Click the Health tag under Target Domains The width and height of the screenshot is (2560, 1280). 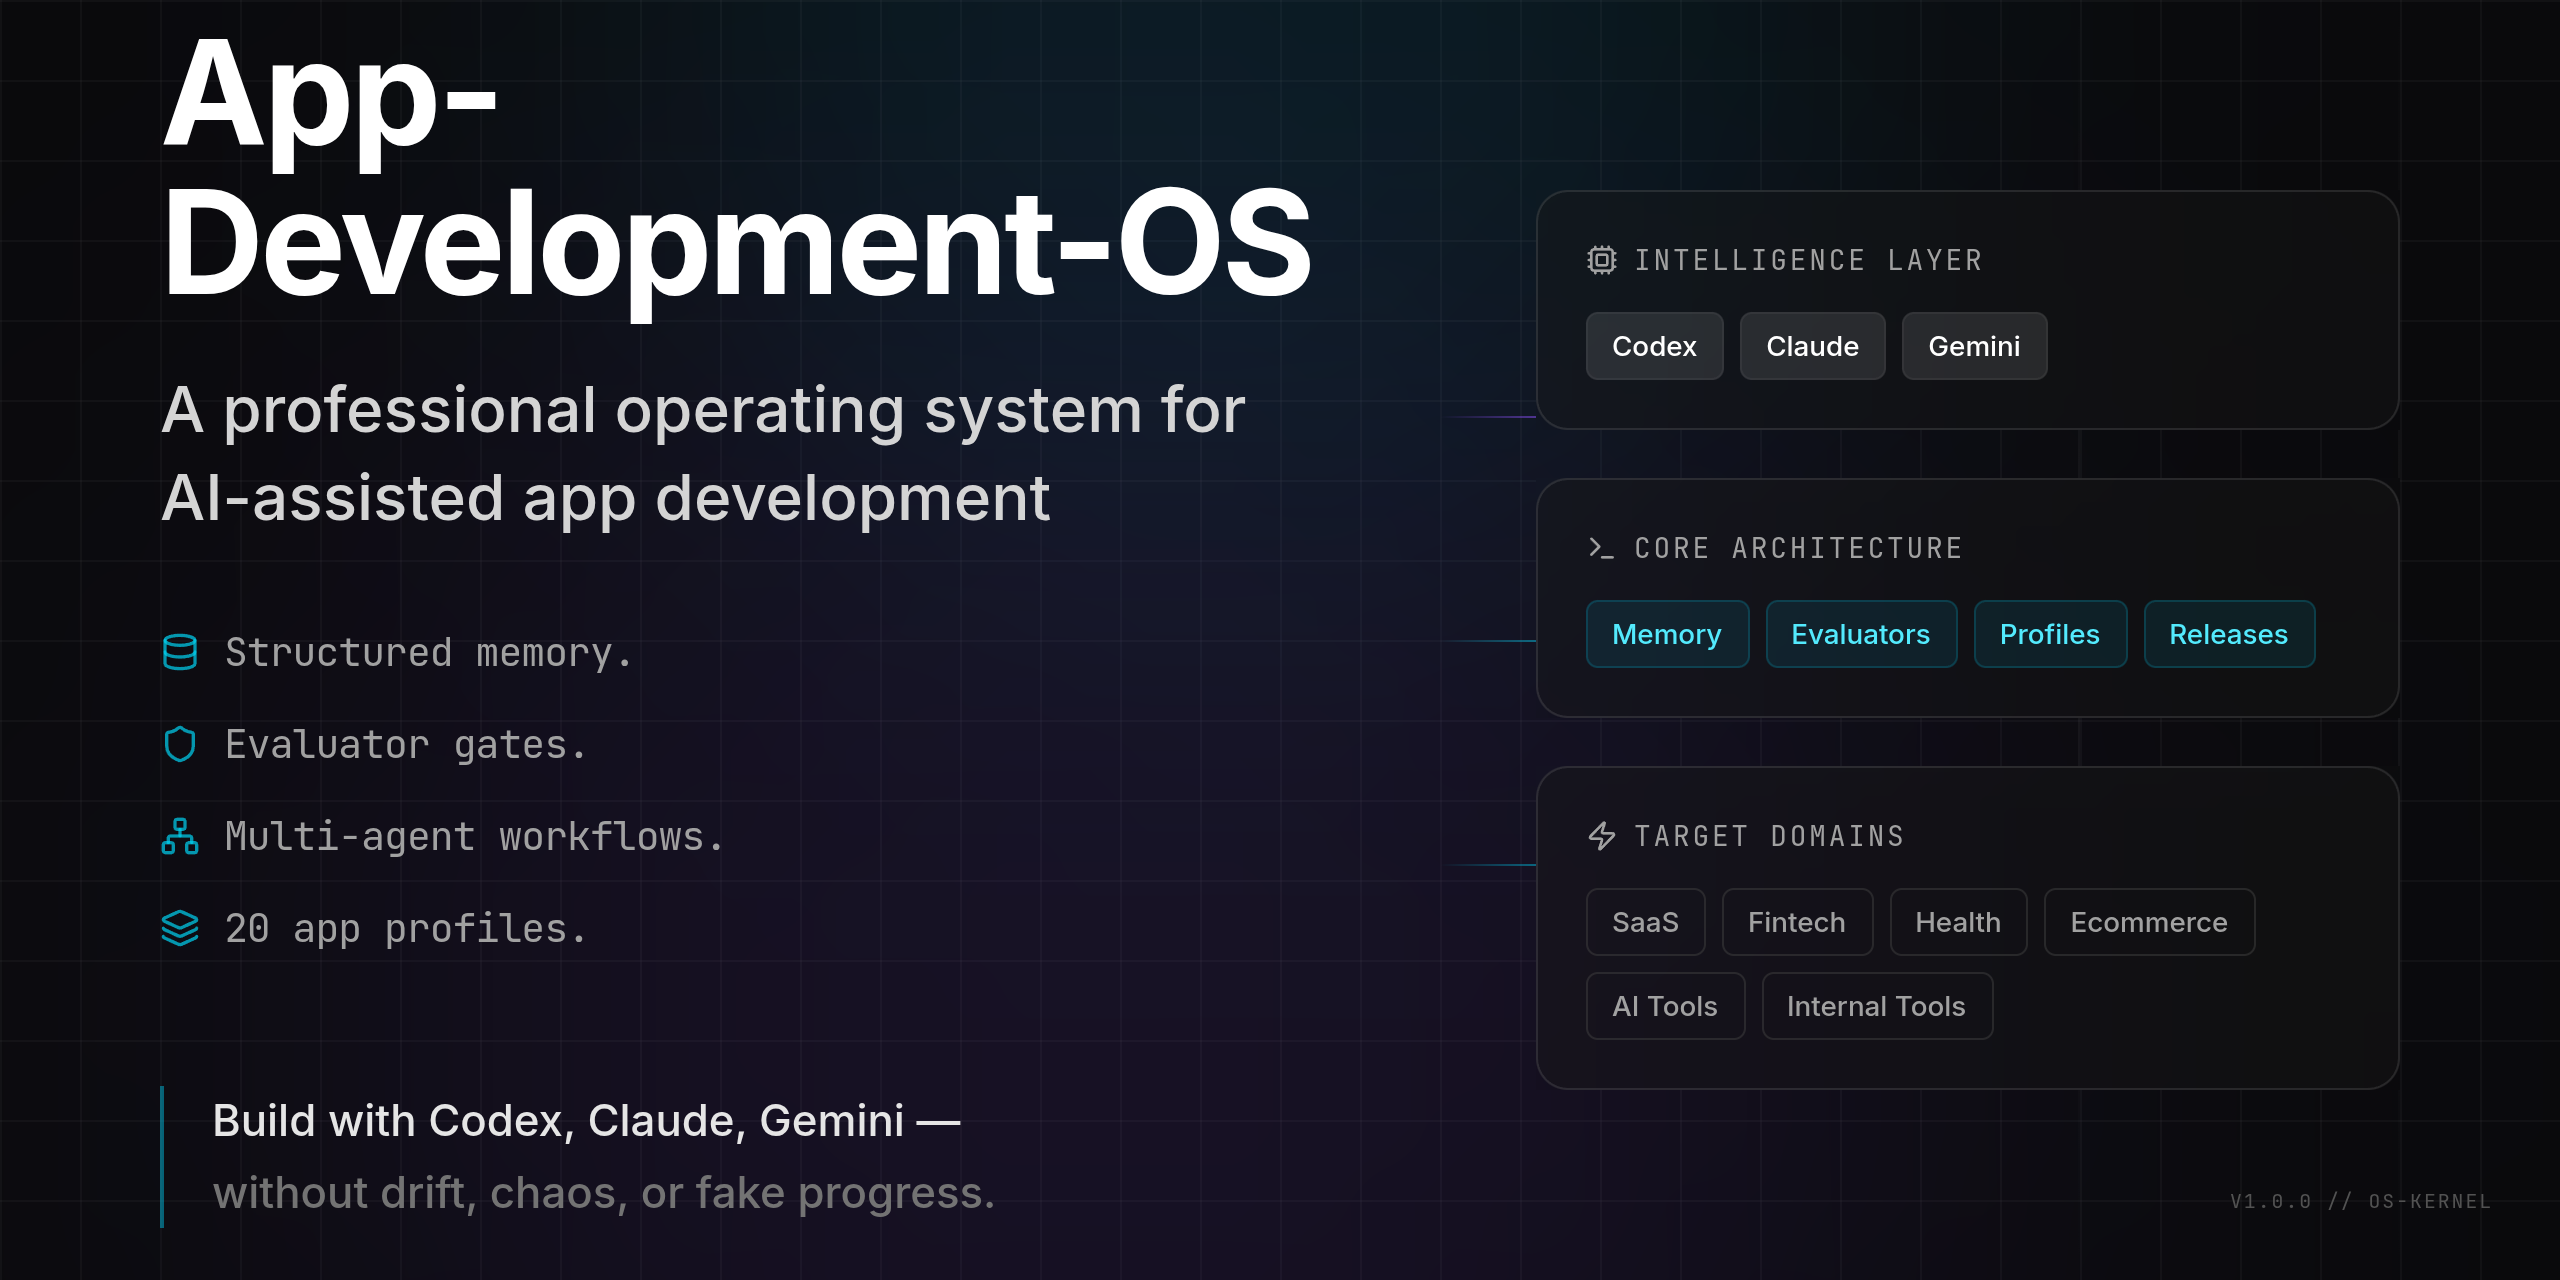point(1957,922)
